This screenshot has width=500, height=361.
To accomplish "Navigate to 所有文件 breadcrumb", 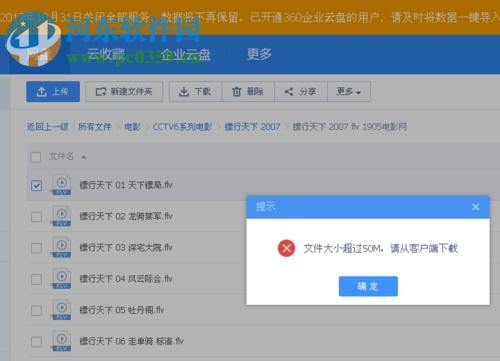I will (95, 127).
